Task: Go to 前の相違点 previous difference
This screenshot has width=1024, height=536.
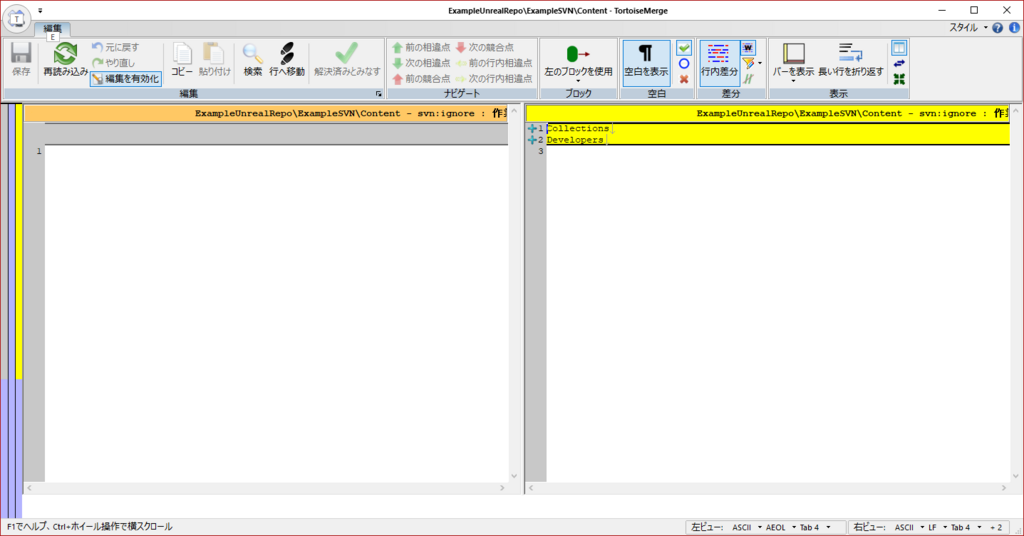Action: coord(421,47)
